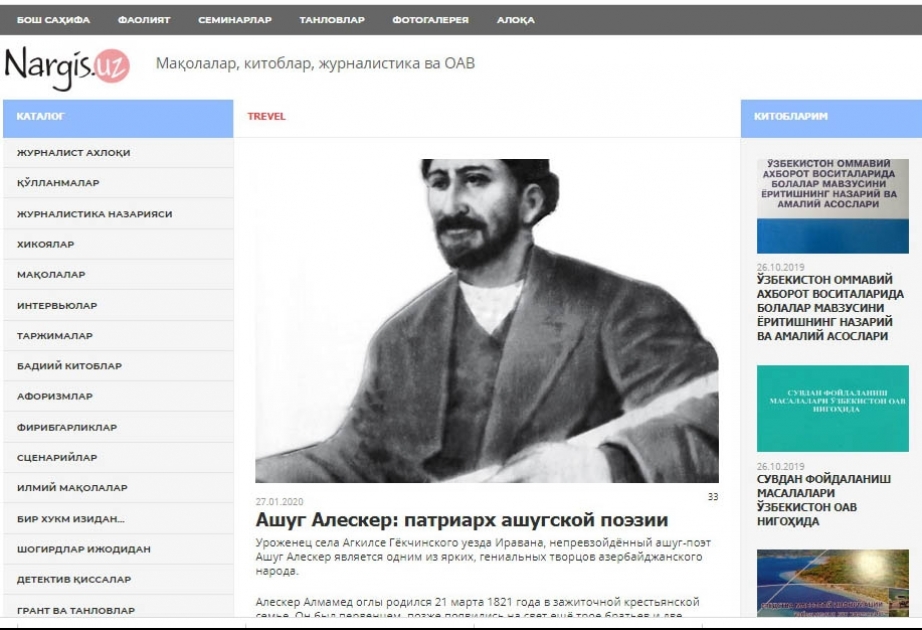
Task: Click the КАТАЛОГ sidebar header
Action: coord(118,118)
